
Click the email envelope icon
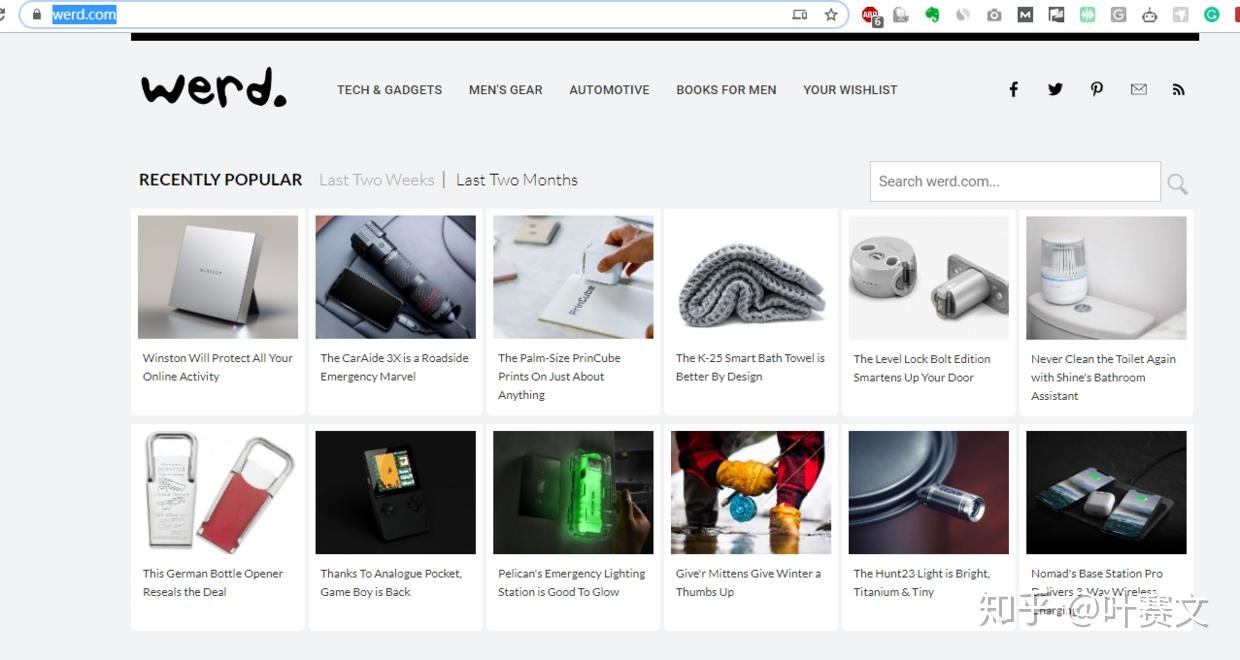[x=1138, y=89]
